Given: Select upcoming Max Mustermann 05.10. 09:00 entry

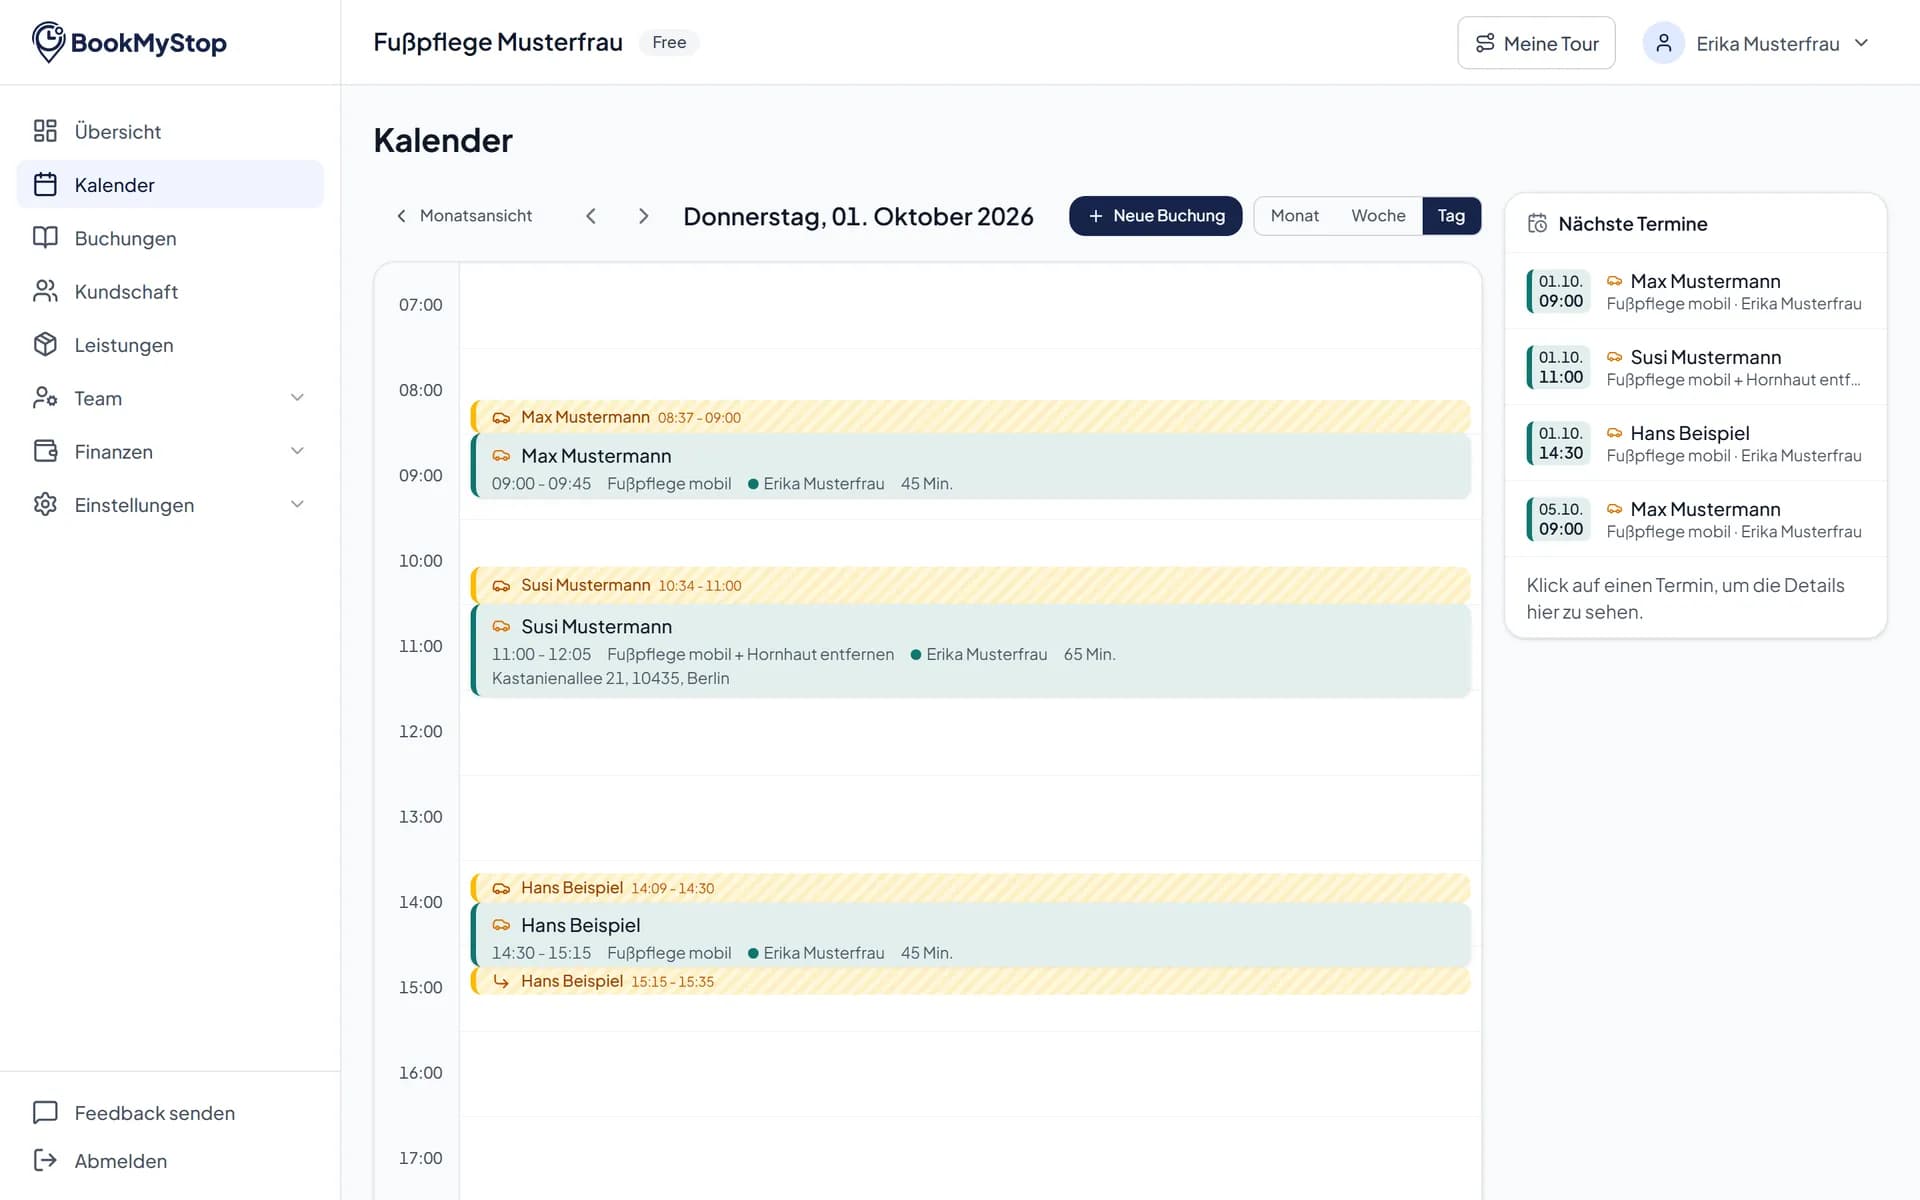Looking at the screenshot, I should pos(1695,519).
